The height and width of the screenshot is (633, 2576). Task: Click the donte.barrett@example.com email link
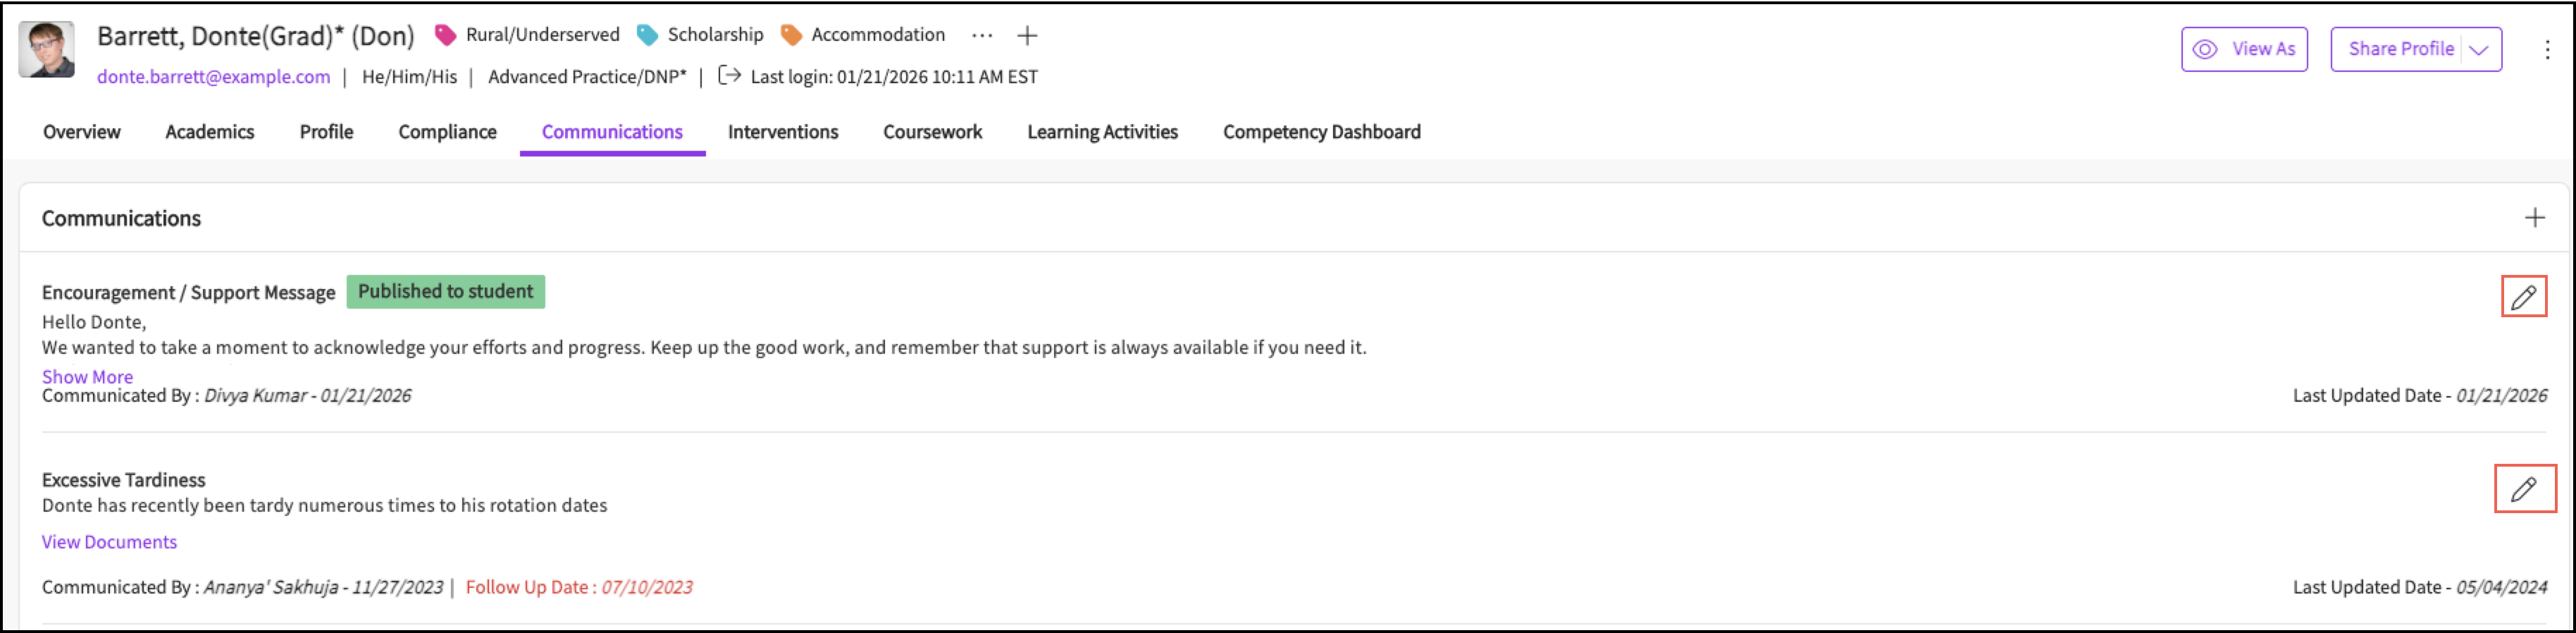tap(213, 77)
